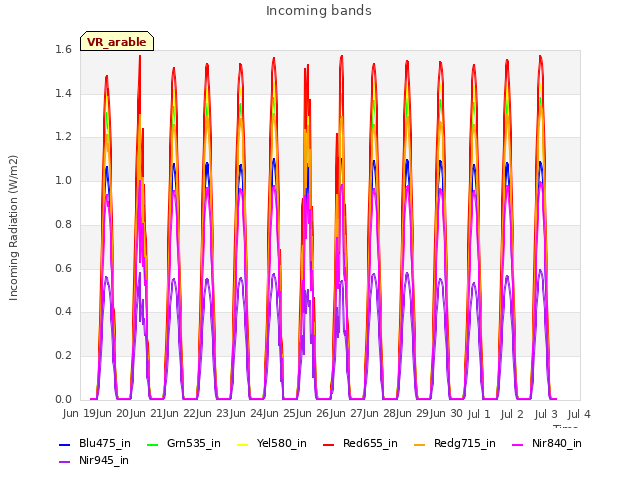Click the Incoming bands chart title
The width and height of the screenshot is (640, 480).
[x=319, y=11]
